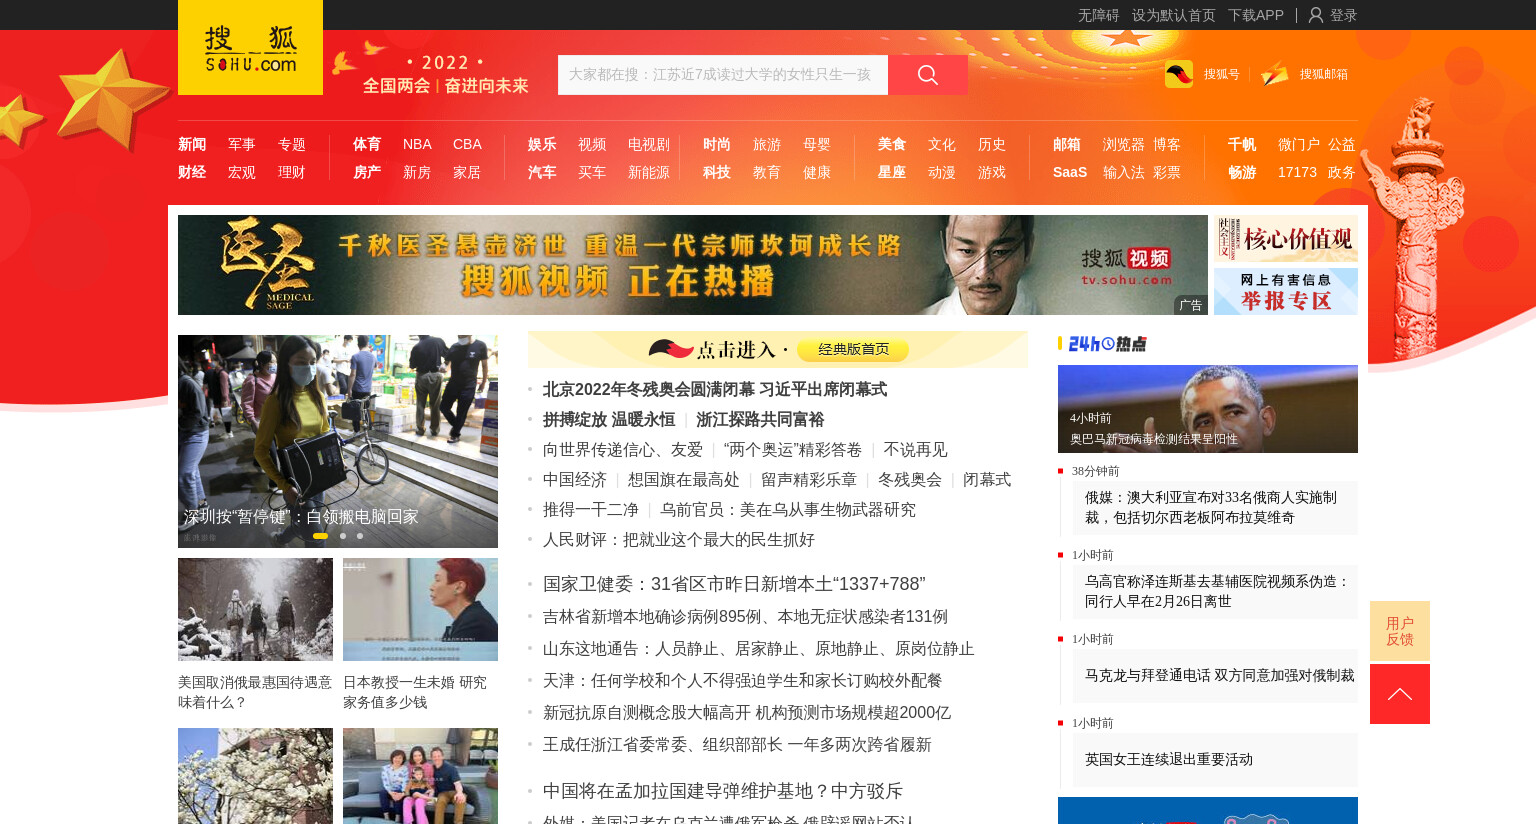
Task: Open 乌高官称泽连斯基视频系伪造 item
Action: coord(1217,591)
